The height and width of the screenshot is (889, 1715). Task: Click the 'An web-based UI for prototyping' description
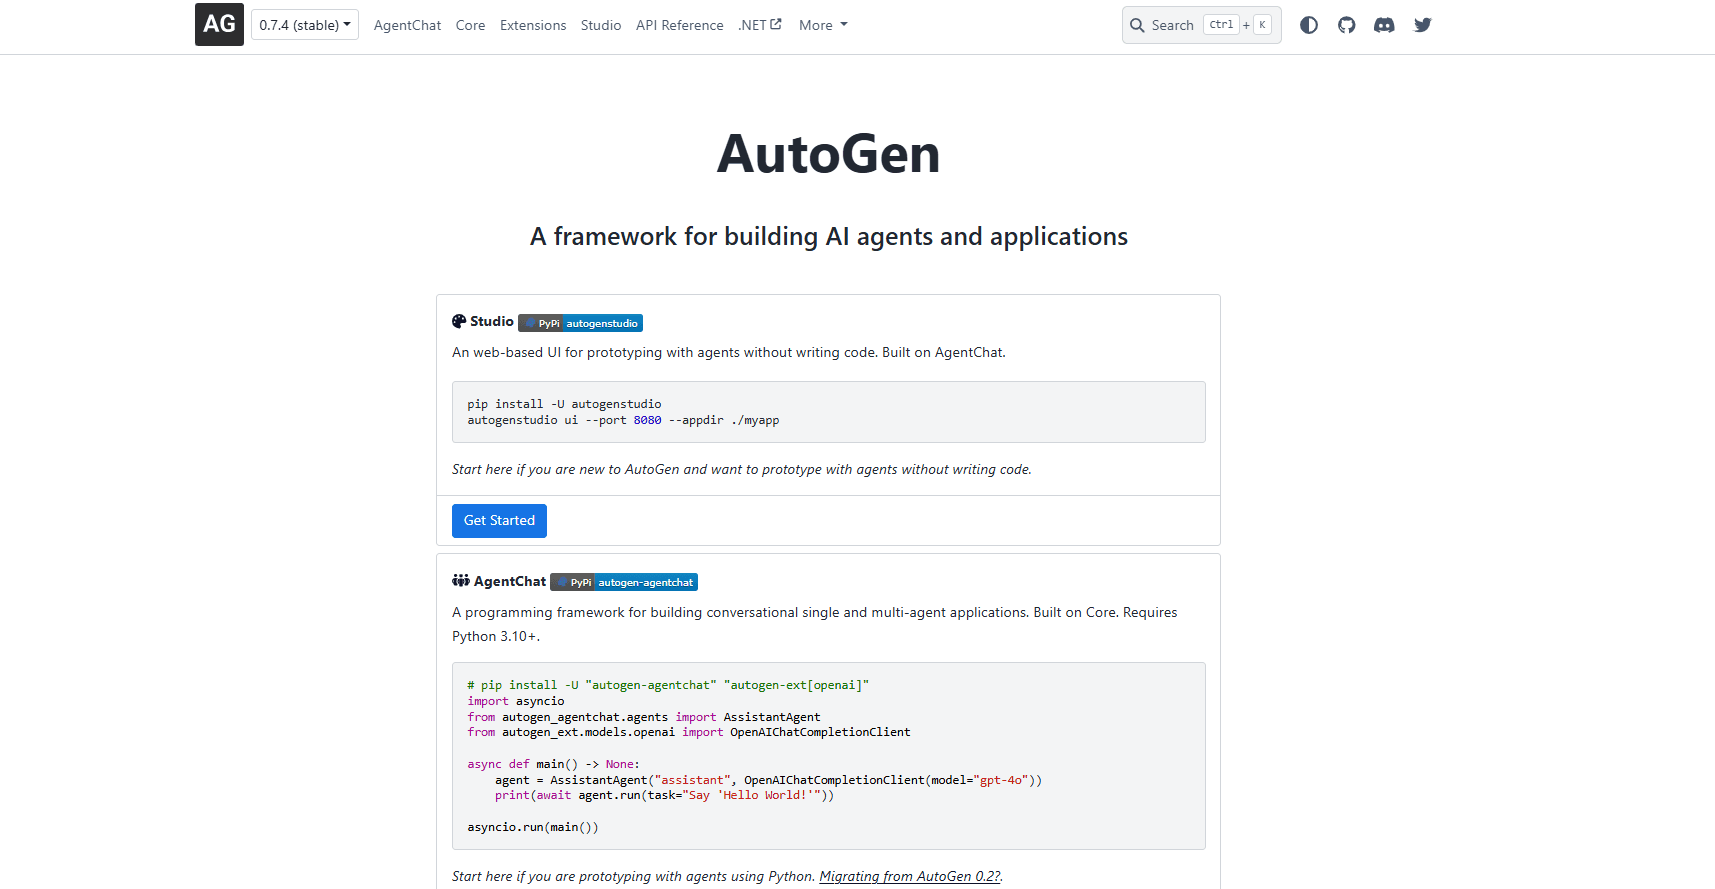[x=729, y=352]
